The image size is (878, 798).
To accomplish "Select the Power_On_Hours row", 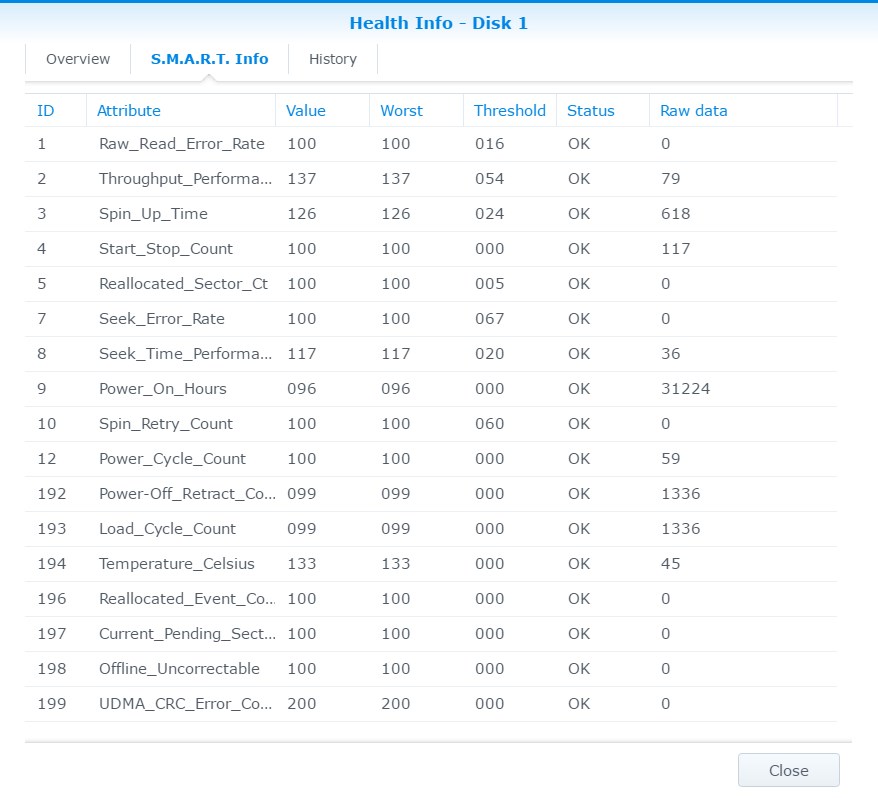I will tap(431, 389).
